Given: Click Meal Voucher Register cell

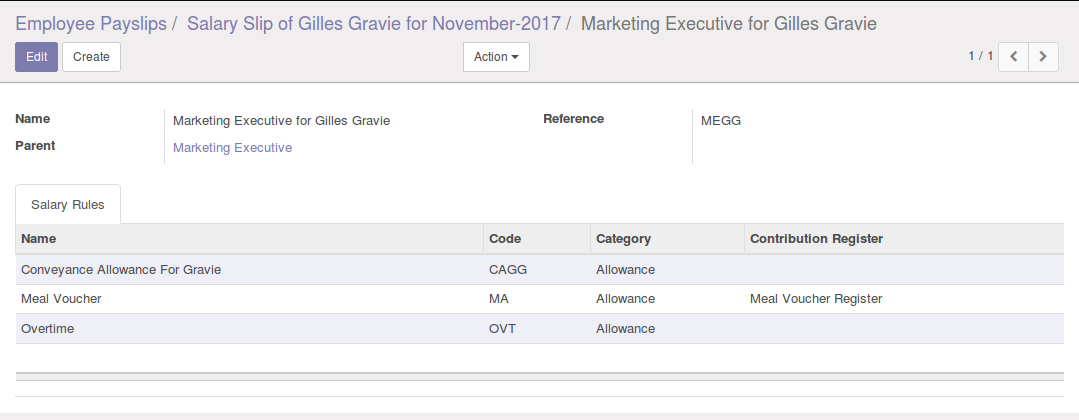Looking at the screenshot, I should (816, 299).
